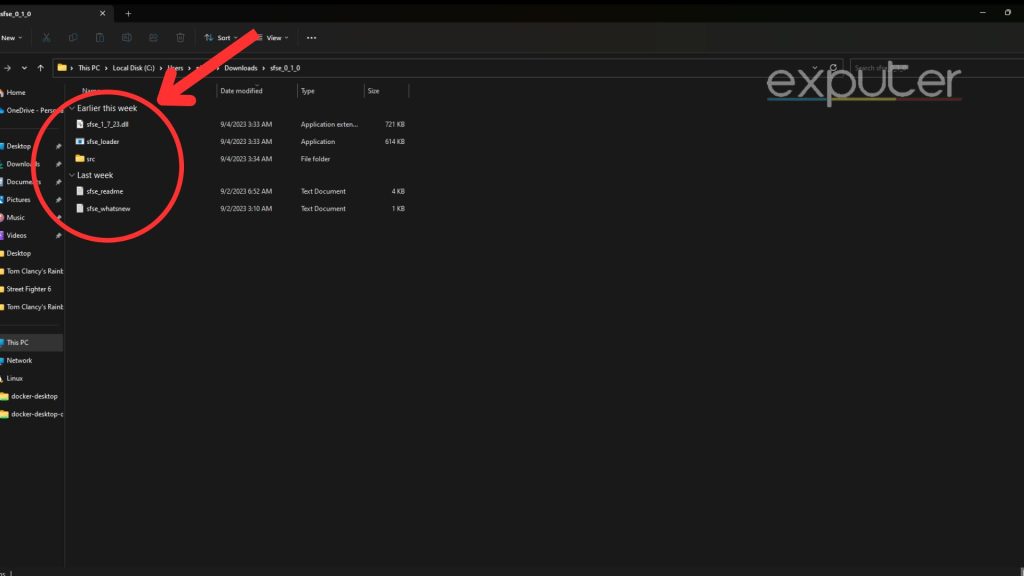Share a file with the Share icon
This screenshot has width=1024, height=576.
point(152,37)
